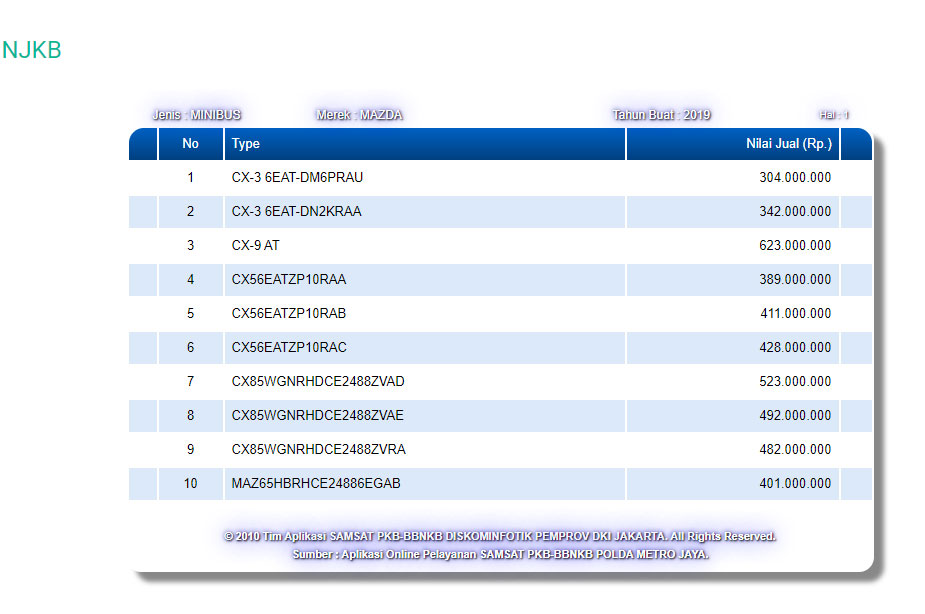
Task: Click the 'No' column header
Action: (x=191, y=144)
